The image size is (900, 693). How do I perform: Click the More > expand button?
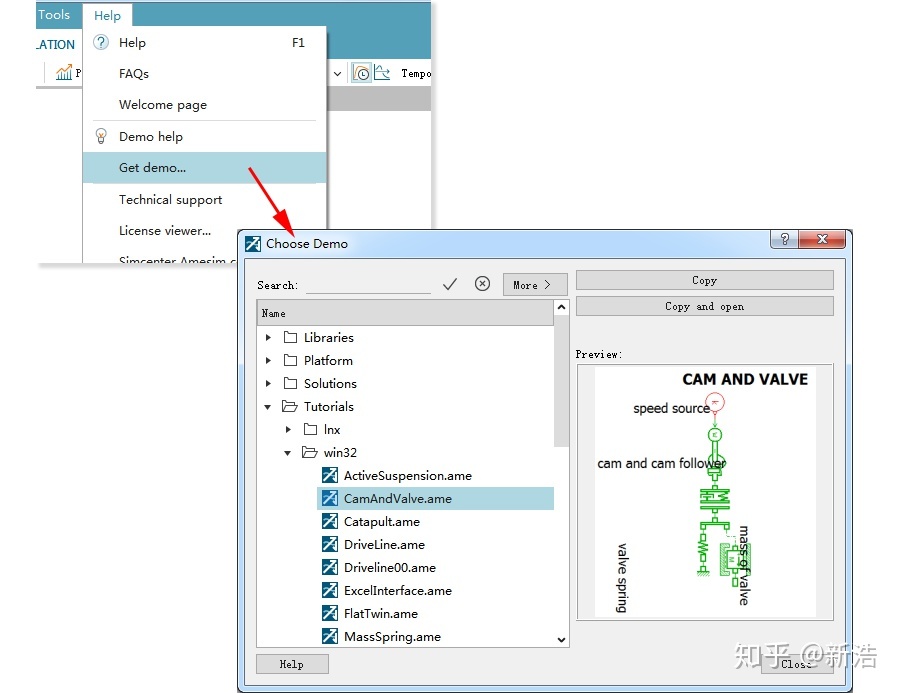click(x=535, y=285)
